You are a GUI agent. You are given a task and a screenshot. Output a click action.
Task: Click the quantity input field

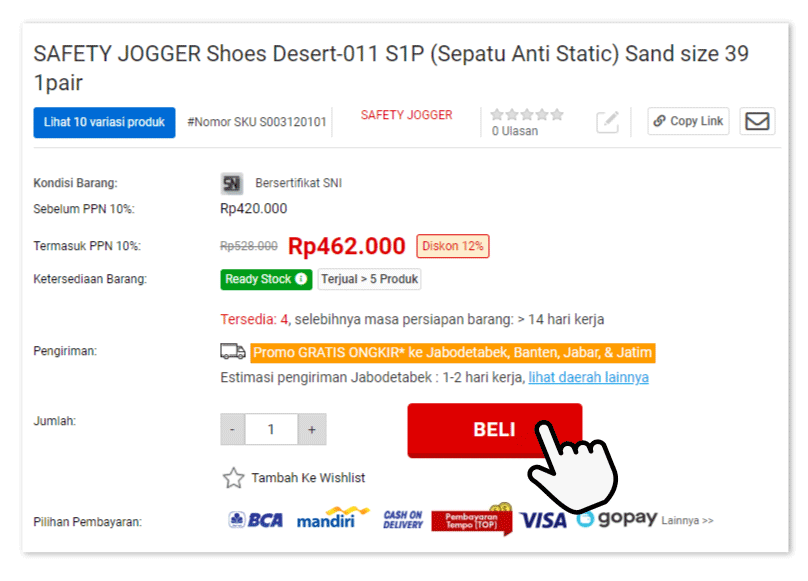coord(272,429)
